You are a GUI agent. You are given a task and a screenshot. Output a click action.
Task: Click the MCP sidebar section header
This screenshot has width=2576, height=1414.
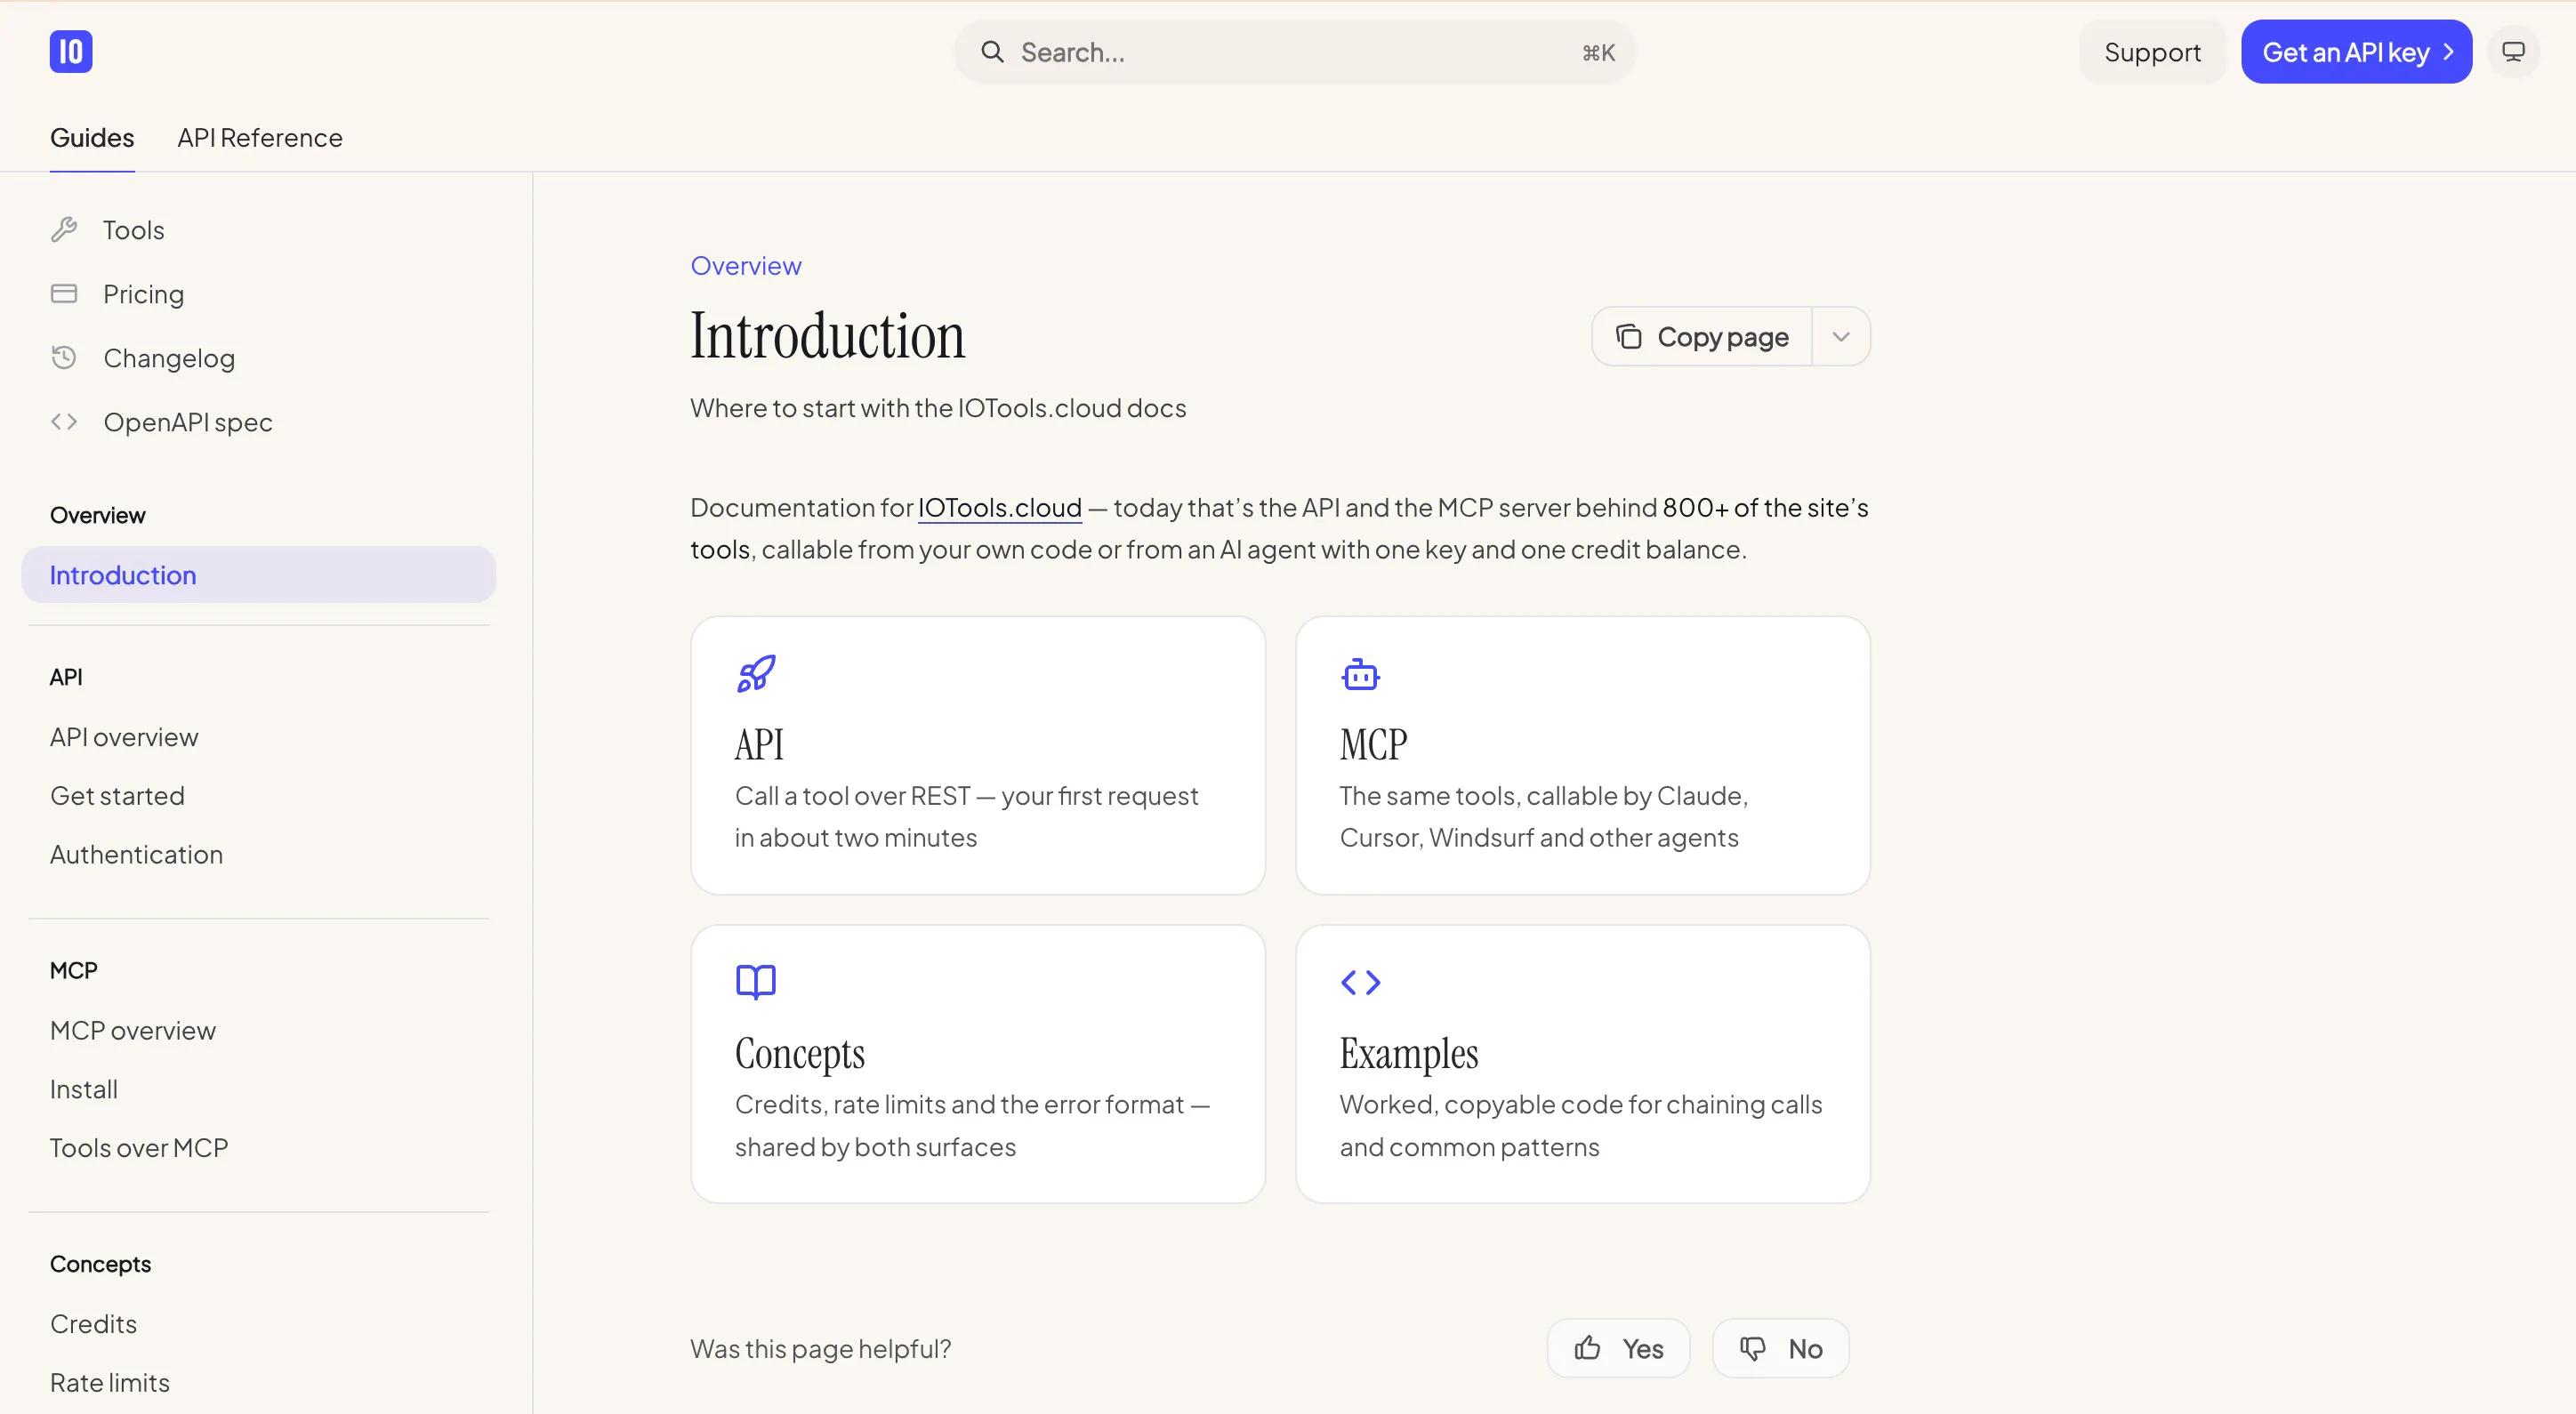74,971
